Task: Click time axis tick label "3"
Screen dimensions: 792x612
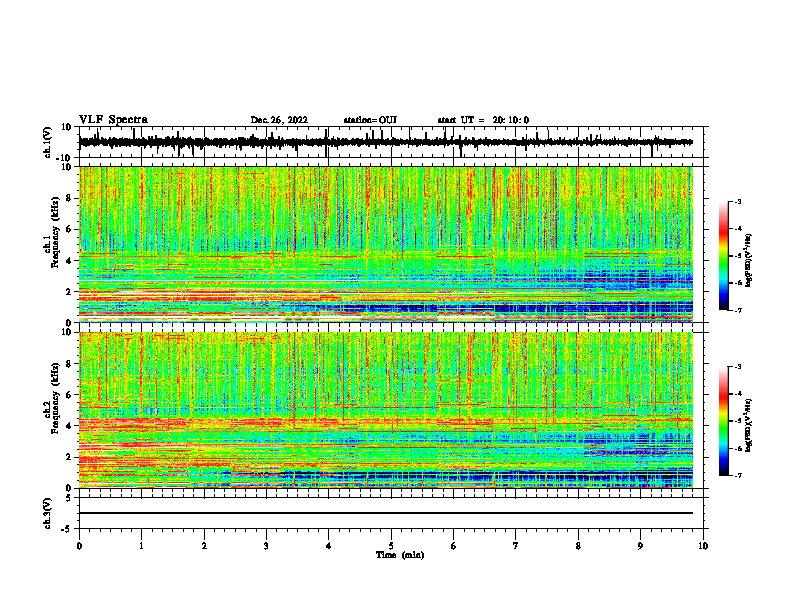Action: tap(266, 546)
